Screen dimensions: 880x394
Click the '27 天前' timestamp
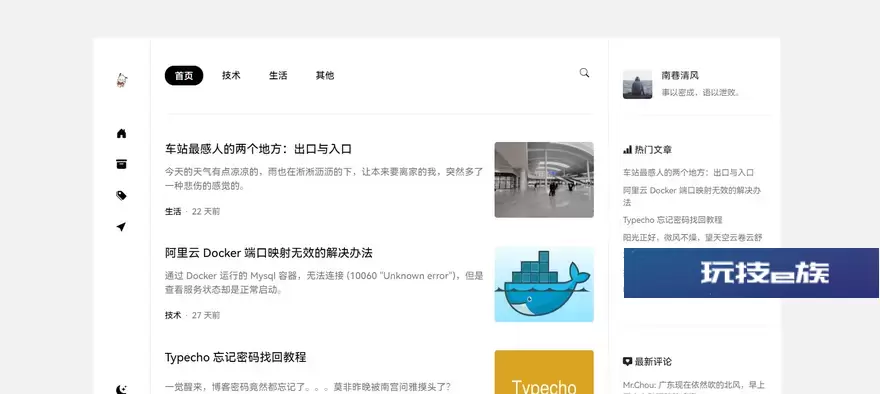206,315
